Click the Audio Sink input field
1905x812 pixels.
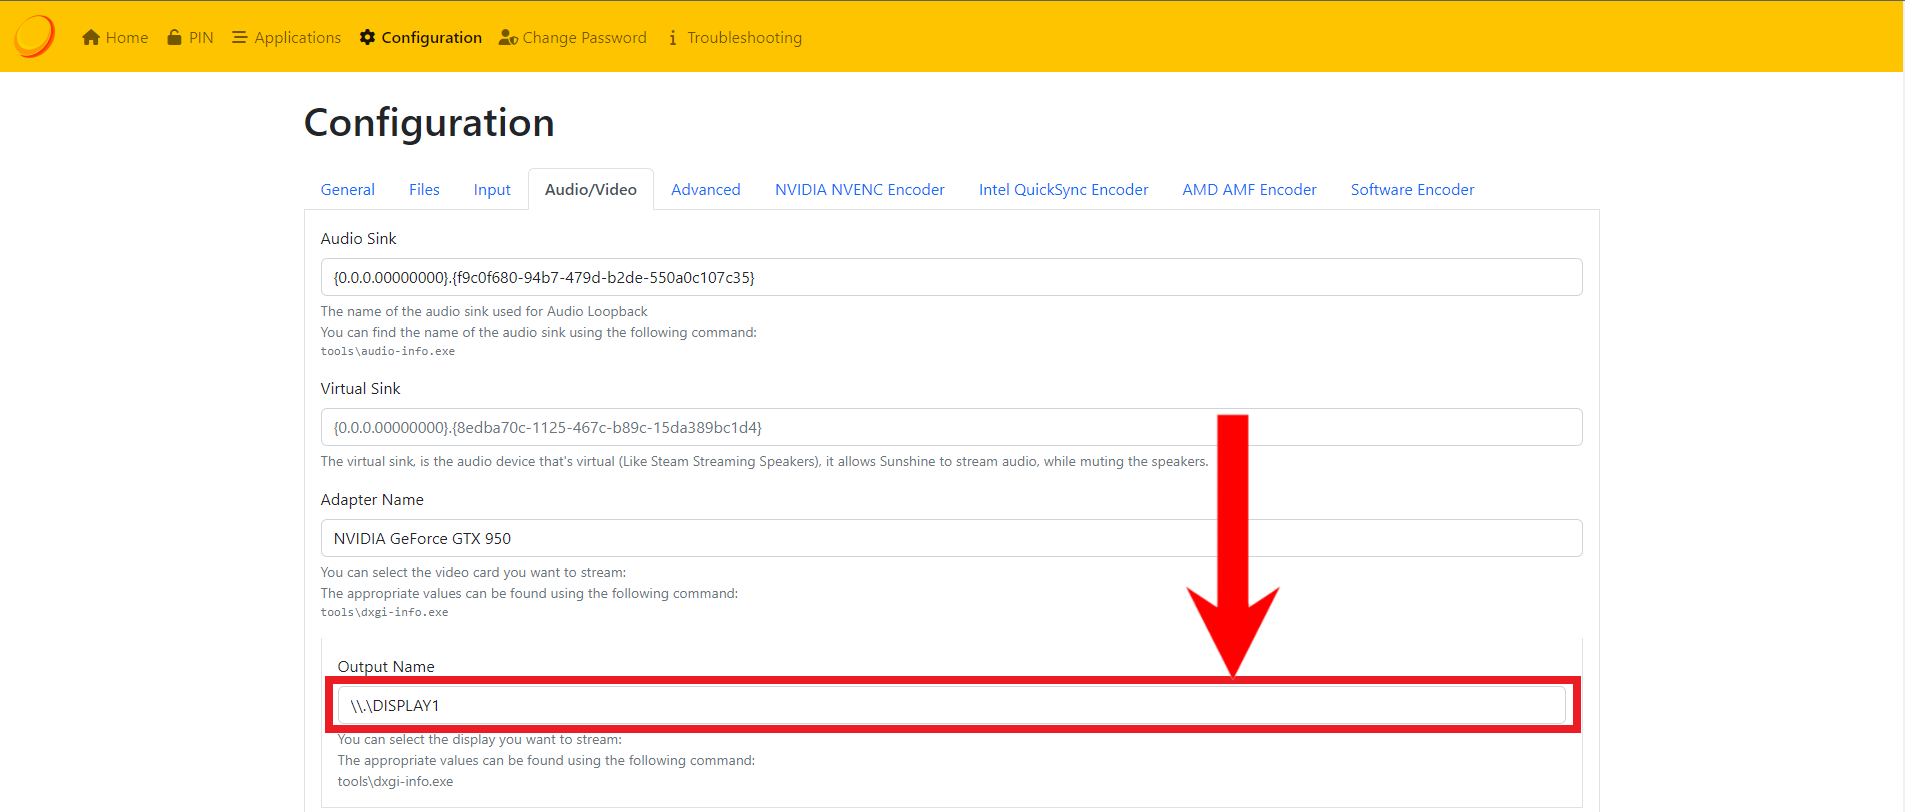[950, 278]
